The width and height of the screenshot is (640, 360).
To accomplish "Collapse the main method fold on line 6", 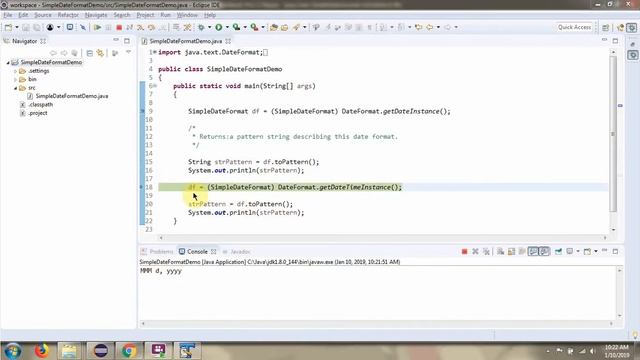I will click(x=155, y=86).
